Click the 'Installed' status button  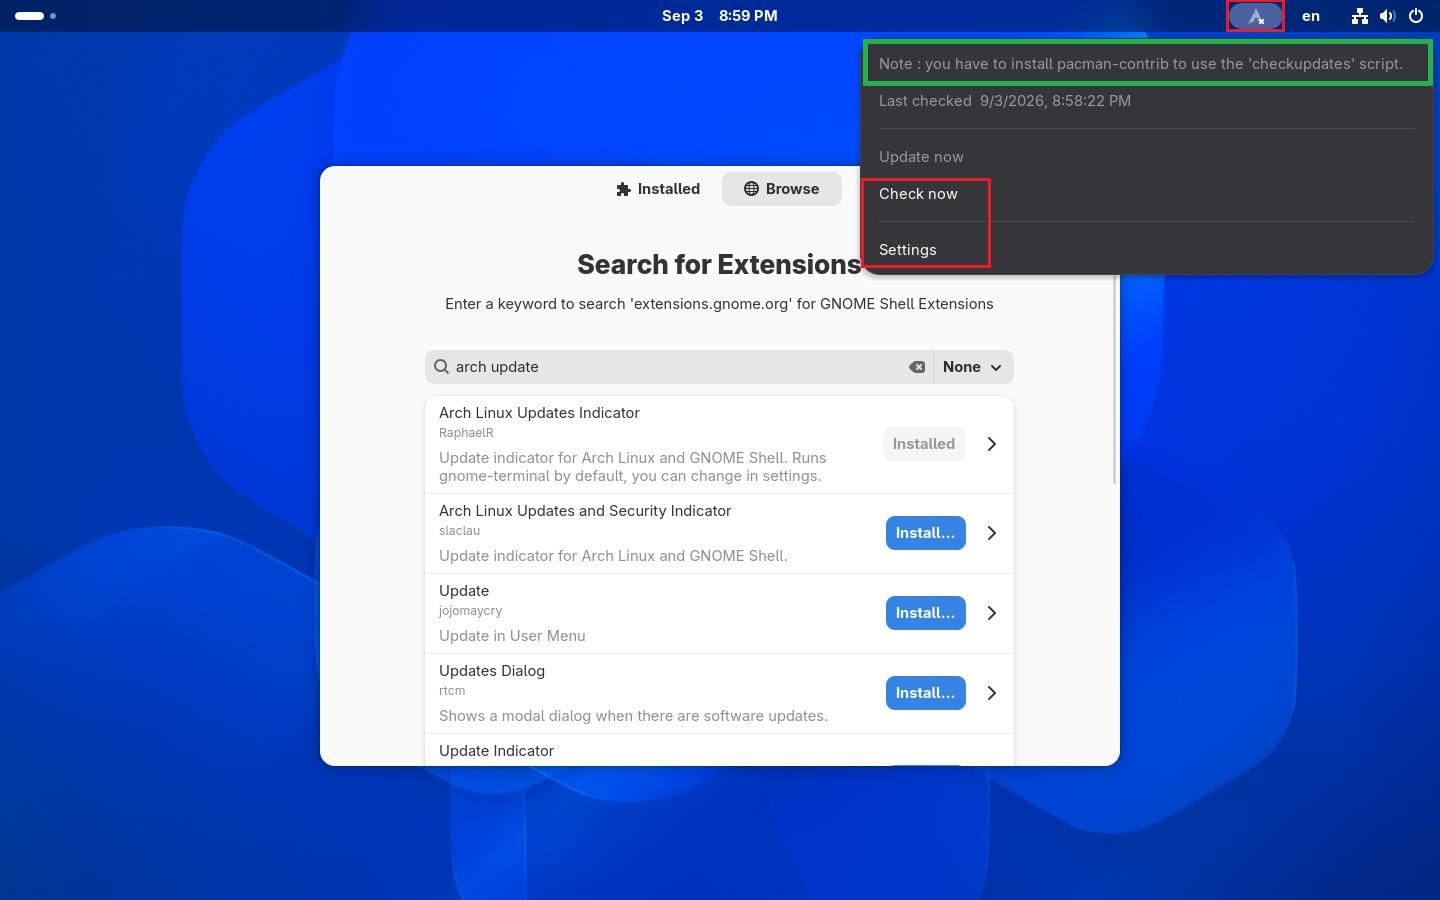924,444
